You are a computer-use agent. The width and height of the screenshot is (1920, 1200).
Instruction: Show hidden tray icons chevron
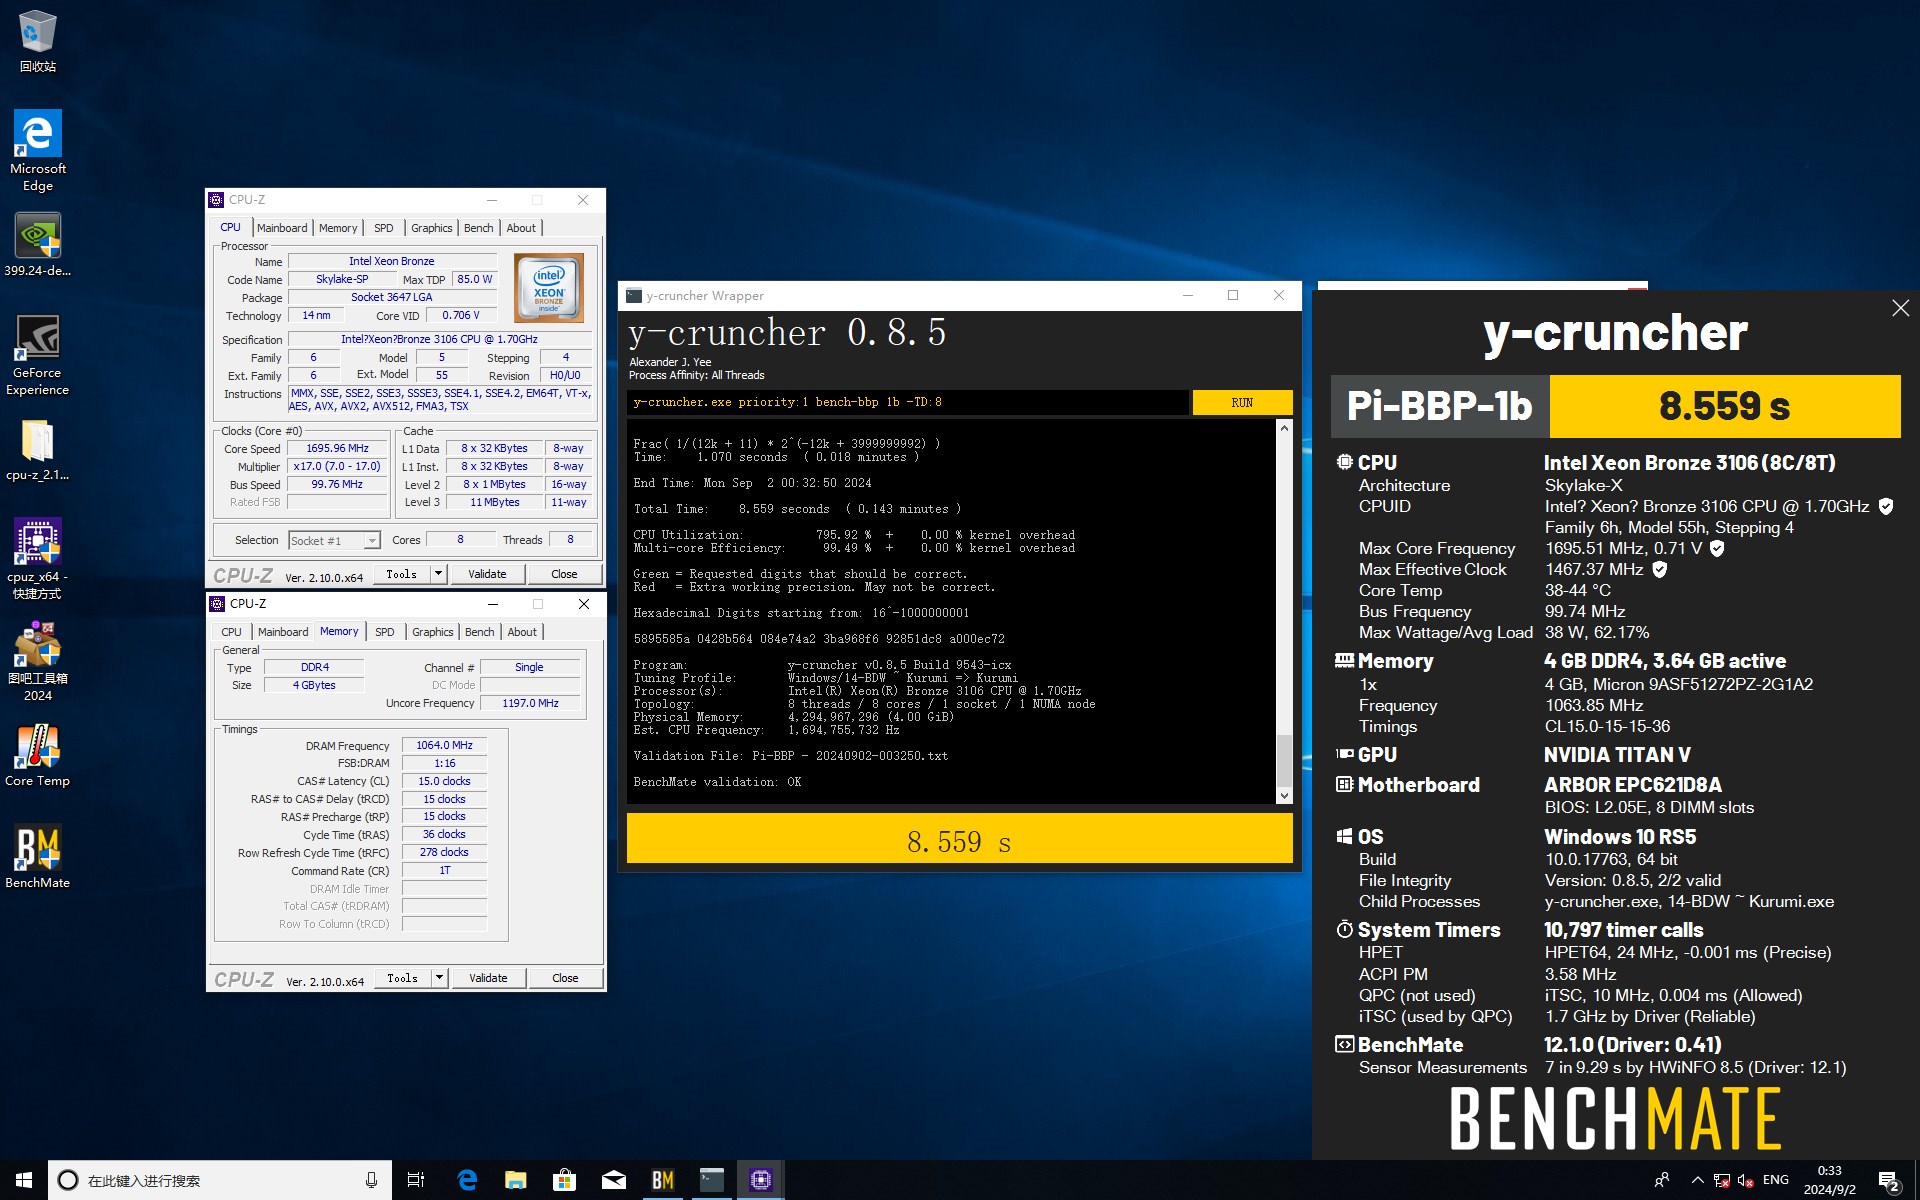(1697, 1180)
